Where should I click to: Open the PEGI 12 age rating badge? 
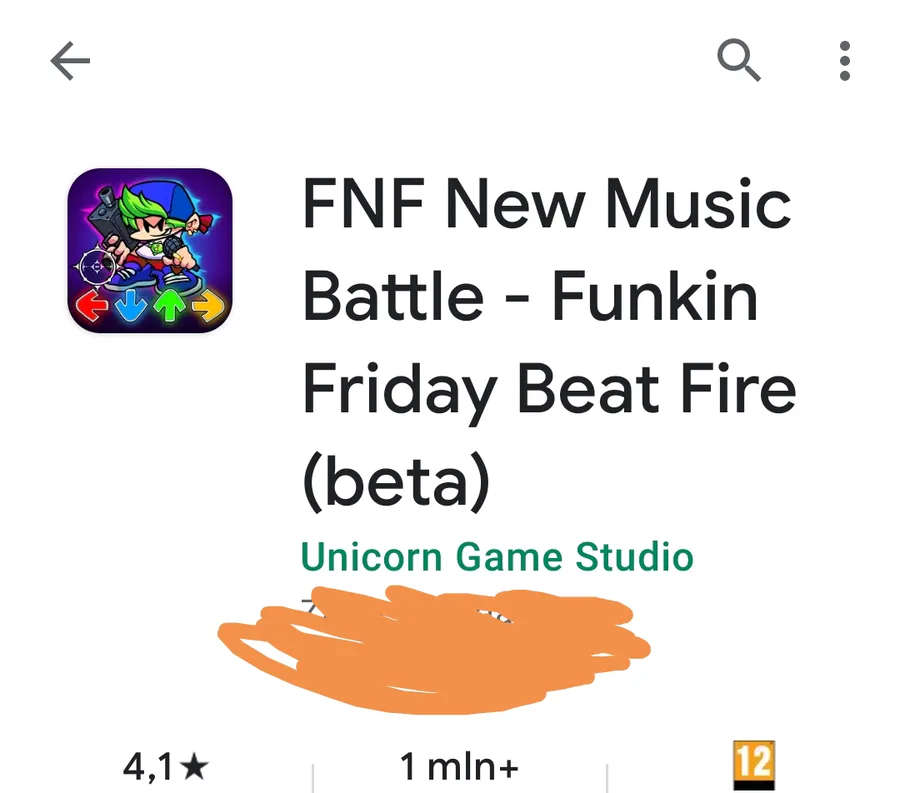point(754,765)
